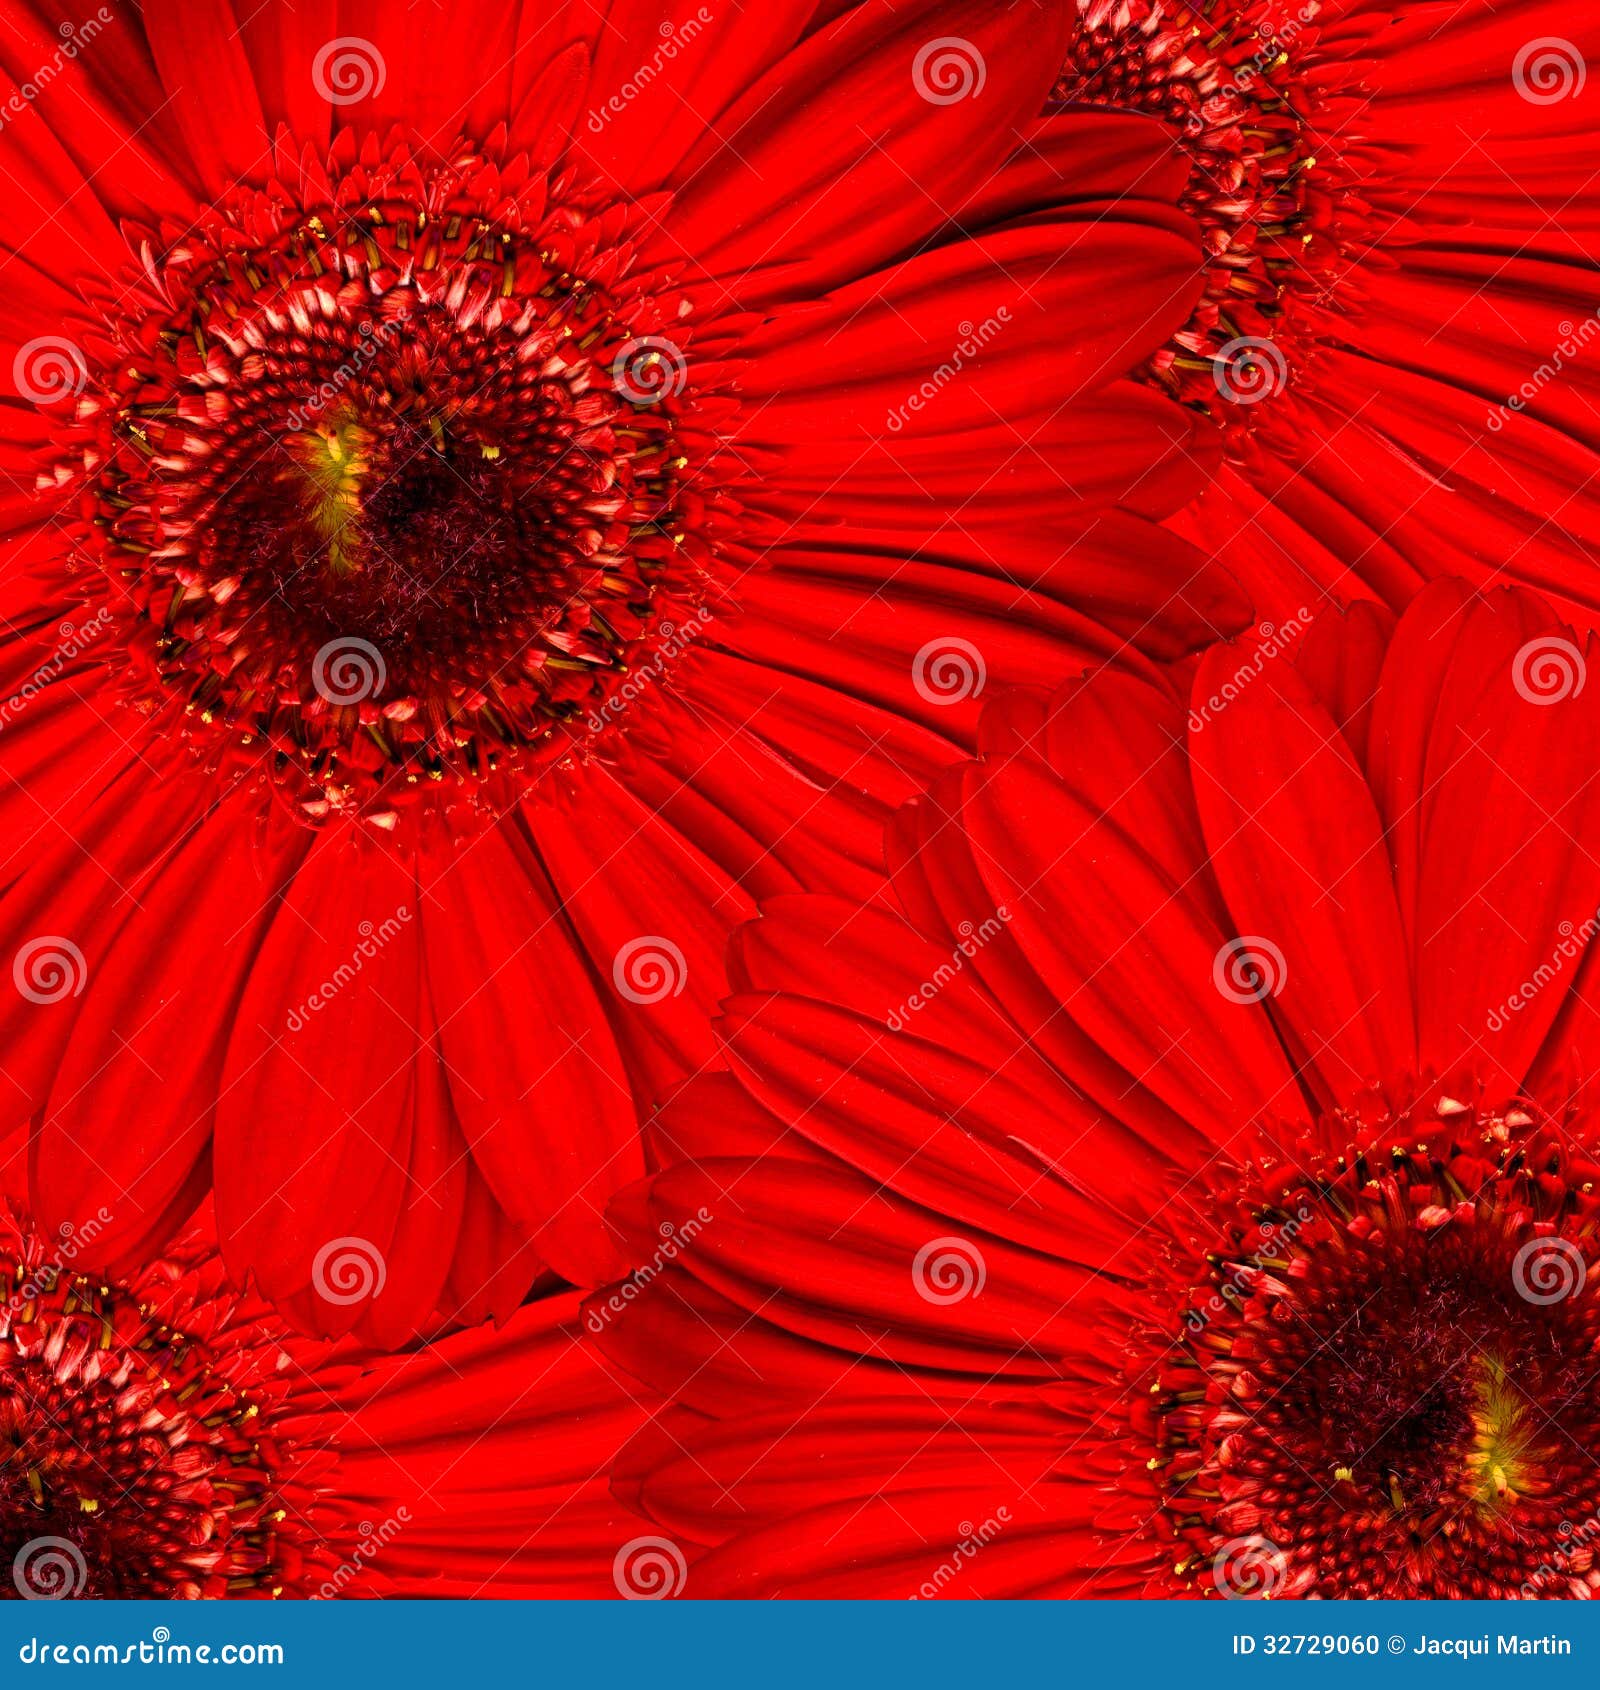Click the black footer bar
Screen dimensions: 1600x1690
click(800, 1650)
